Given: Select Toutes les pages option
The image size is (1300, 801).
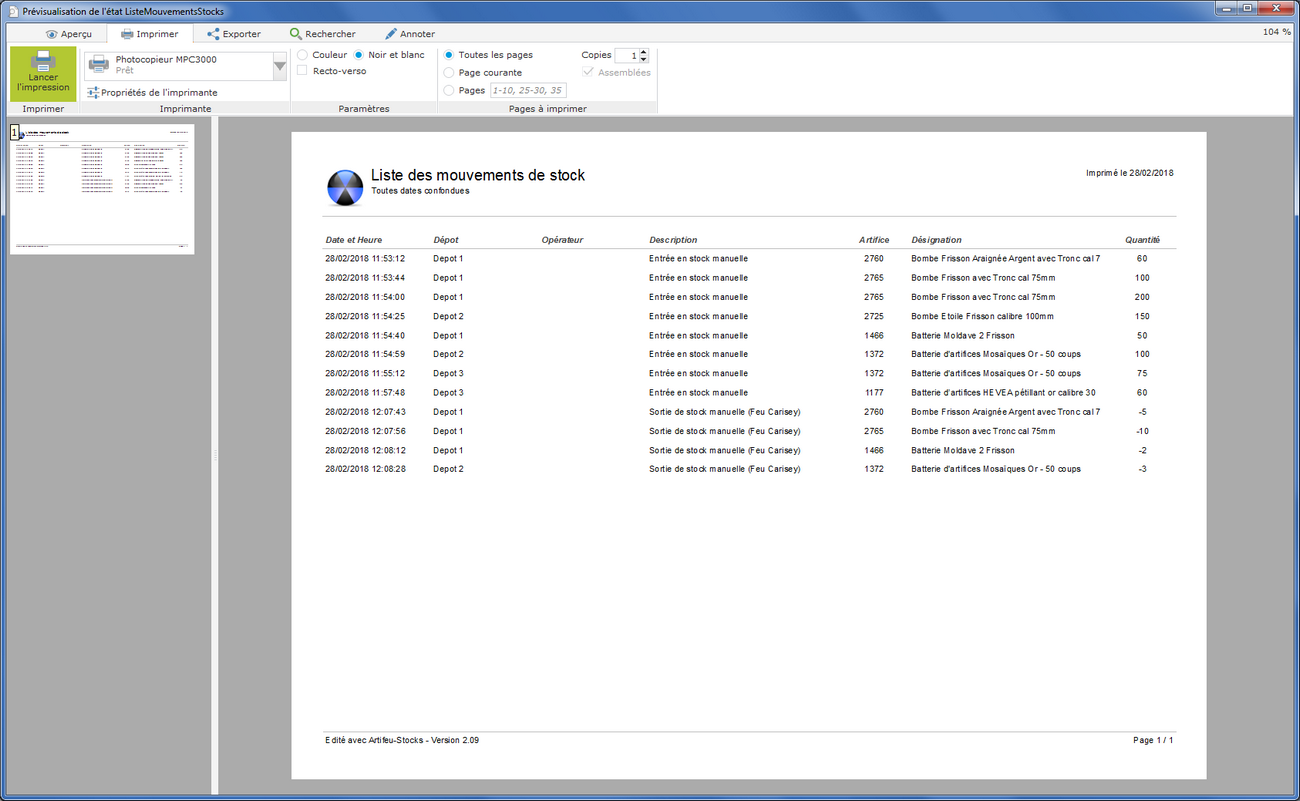Looking at the screenshot, I should click(449, 55).
